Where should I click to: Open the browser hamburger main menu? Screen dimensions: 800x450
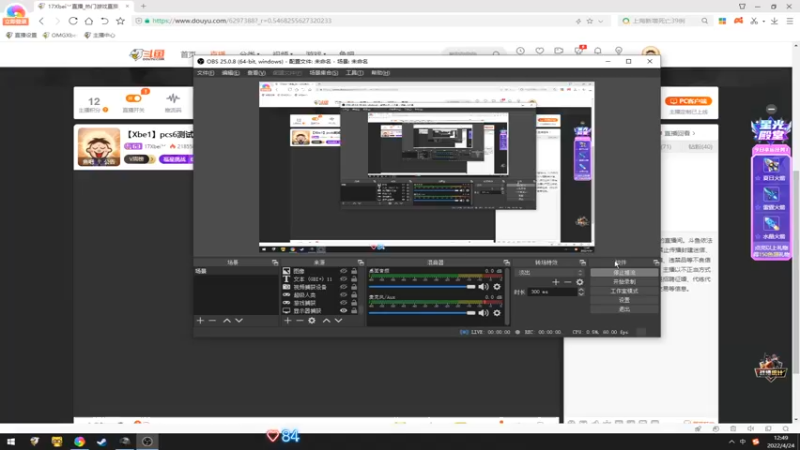click(790, 21)
